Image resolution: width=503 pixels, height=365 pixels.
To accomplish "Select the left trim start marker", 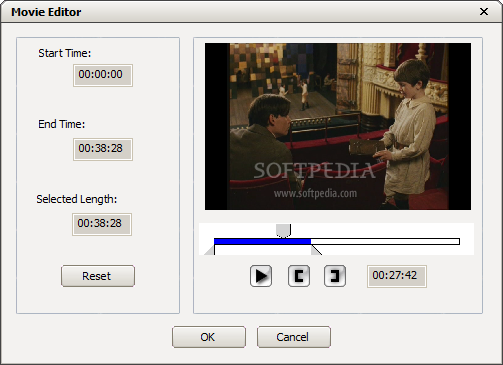I will 209,251.
